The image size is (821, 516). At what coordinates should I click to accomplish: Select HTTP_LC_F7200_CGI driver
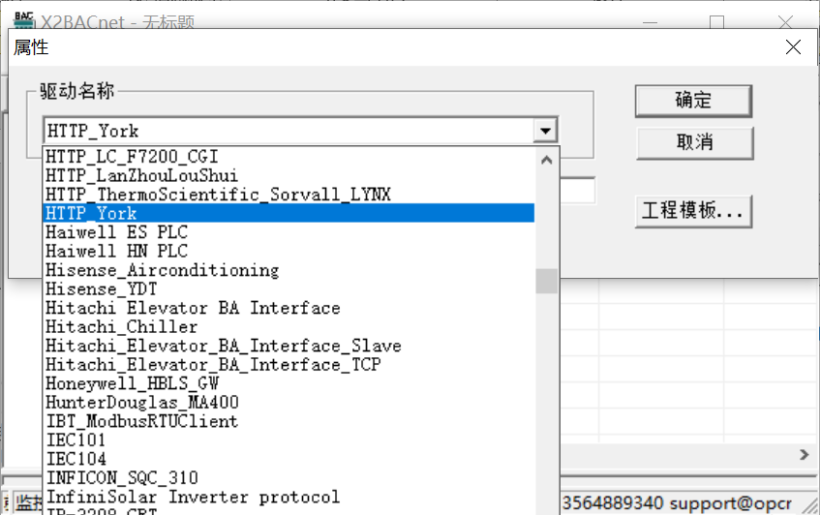pyautogui.click(x=289, y=157)
